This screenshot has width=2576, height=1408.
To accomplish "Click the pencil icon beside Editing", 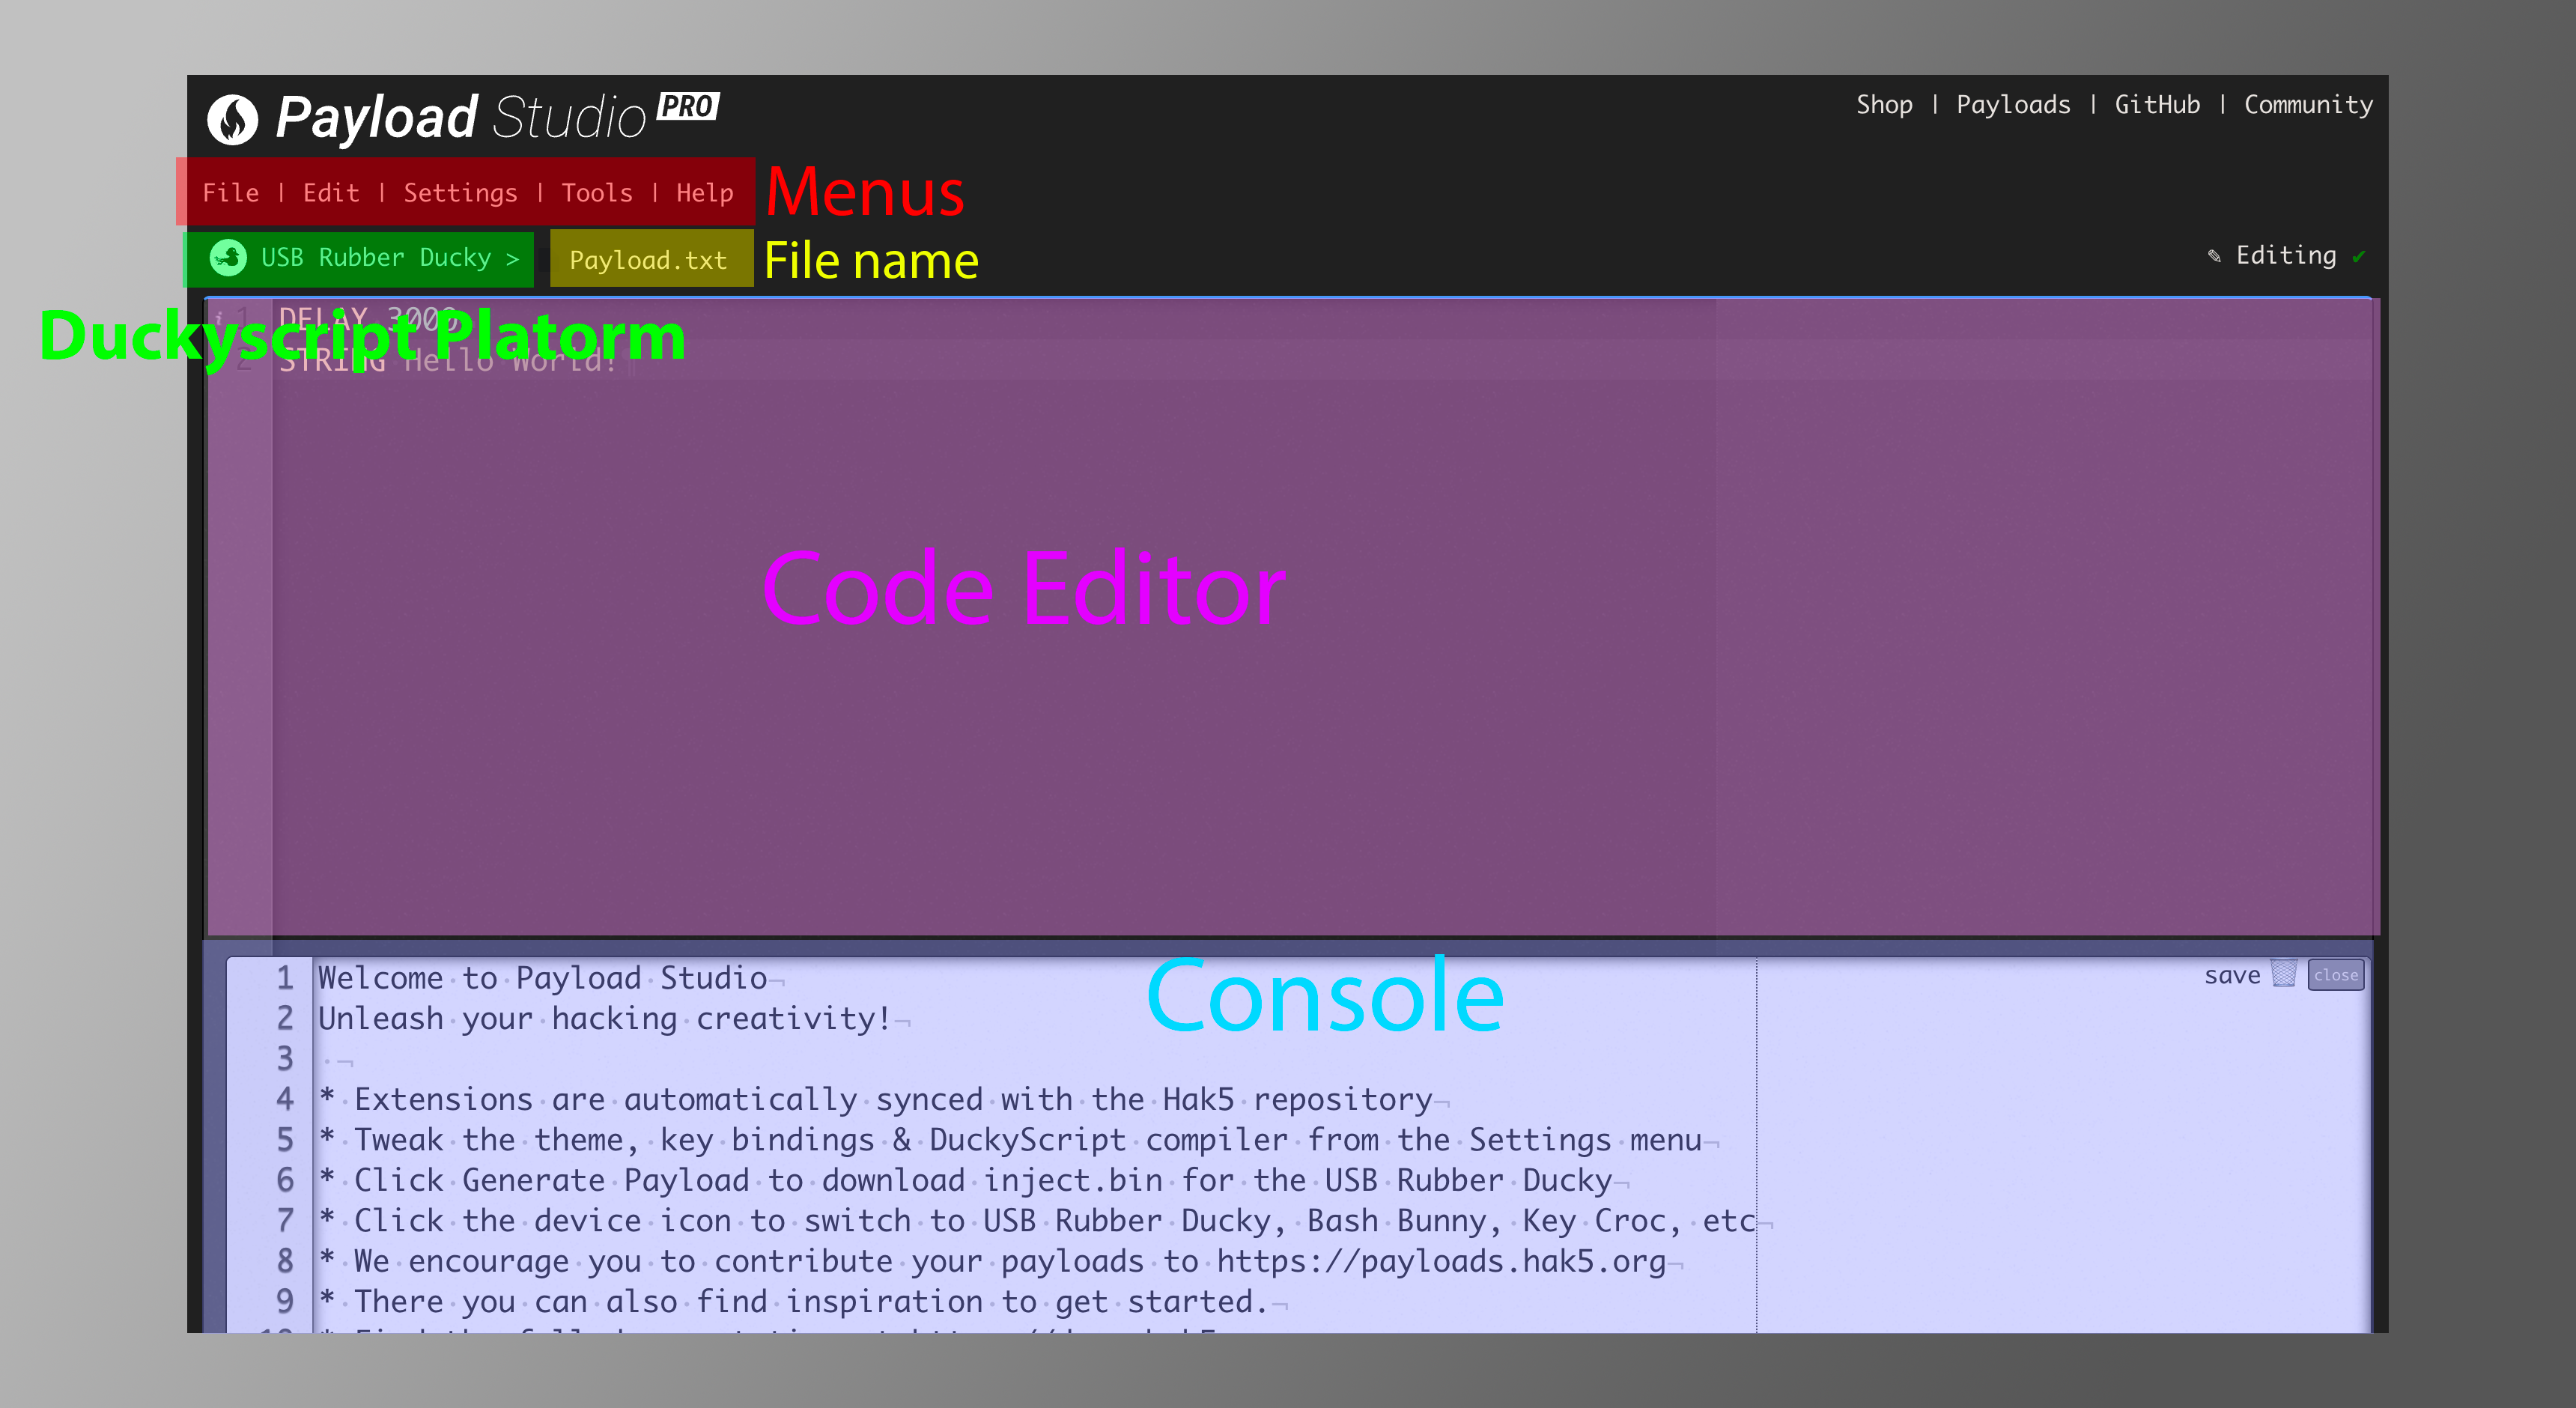I will (2214, 256).
